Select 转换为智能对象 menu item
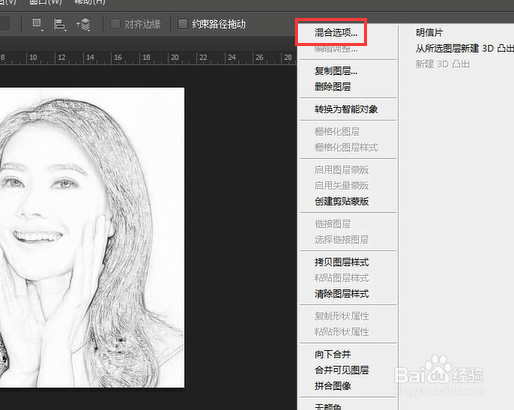Screen dimensions: 514x410 [x=346, y=109]
